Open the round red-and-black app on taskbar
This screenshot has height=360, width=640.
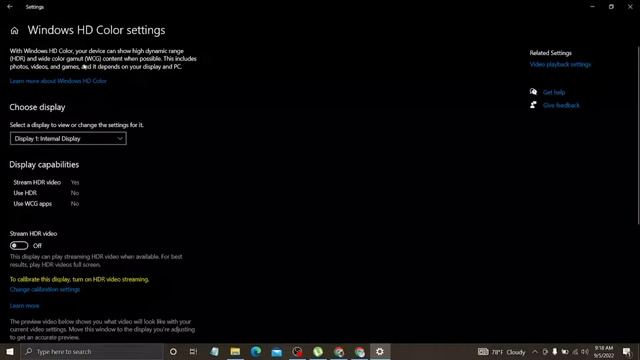298,351
